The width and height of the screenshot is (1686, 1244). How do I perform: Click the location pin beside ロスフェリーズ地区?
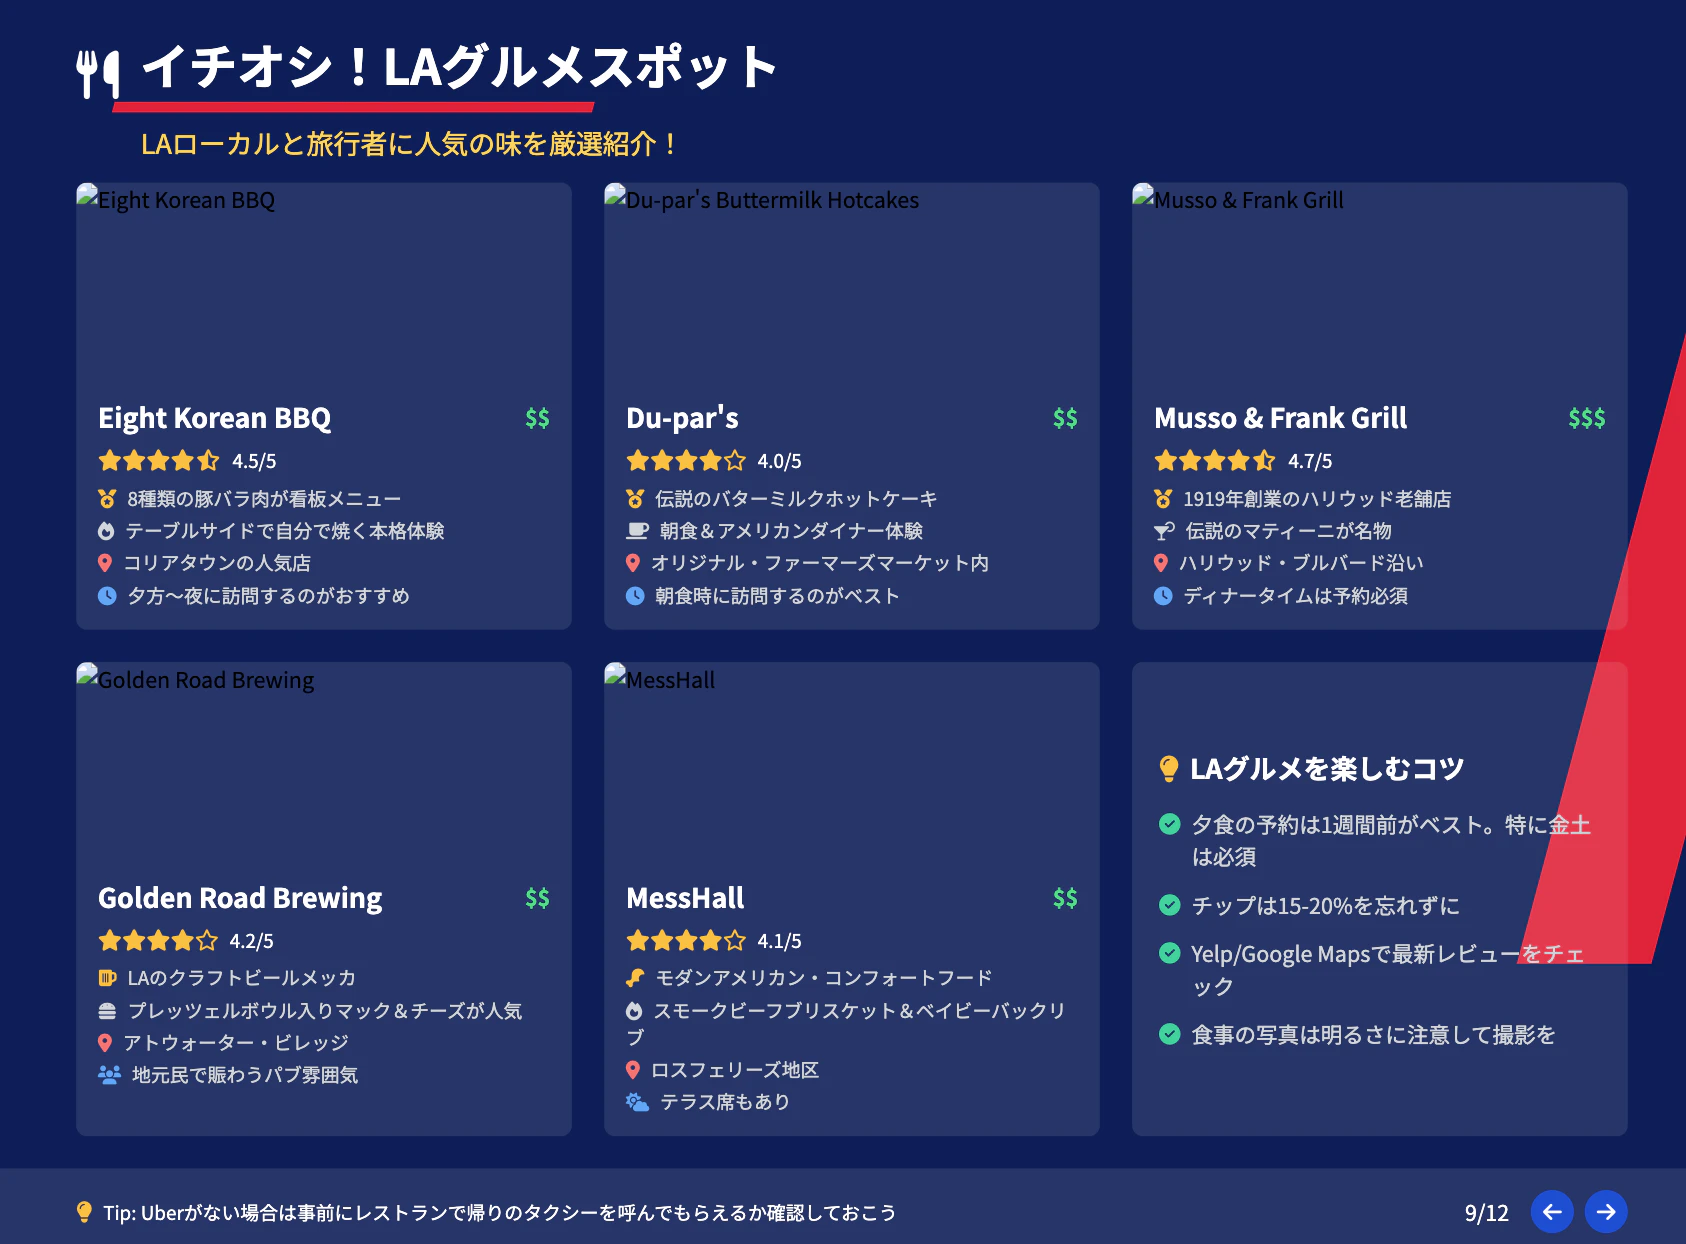[x=633, y=1070]
